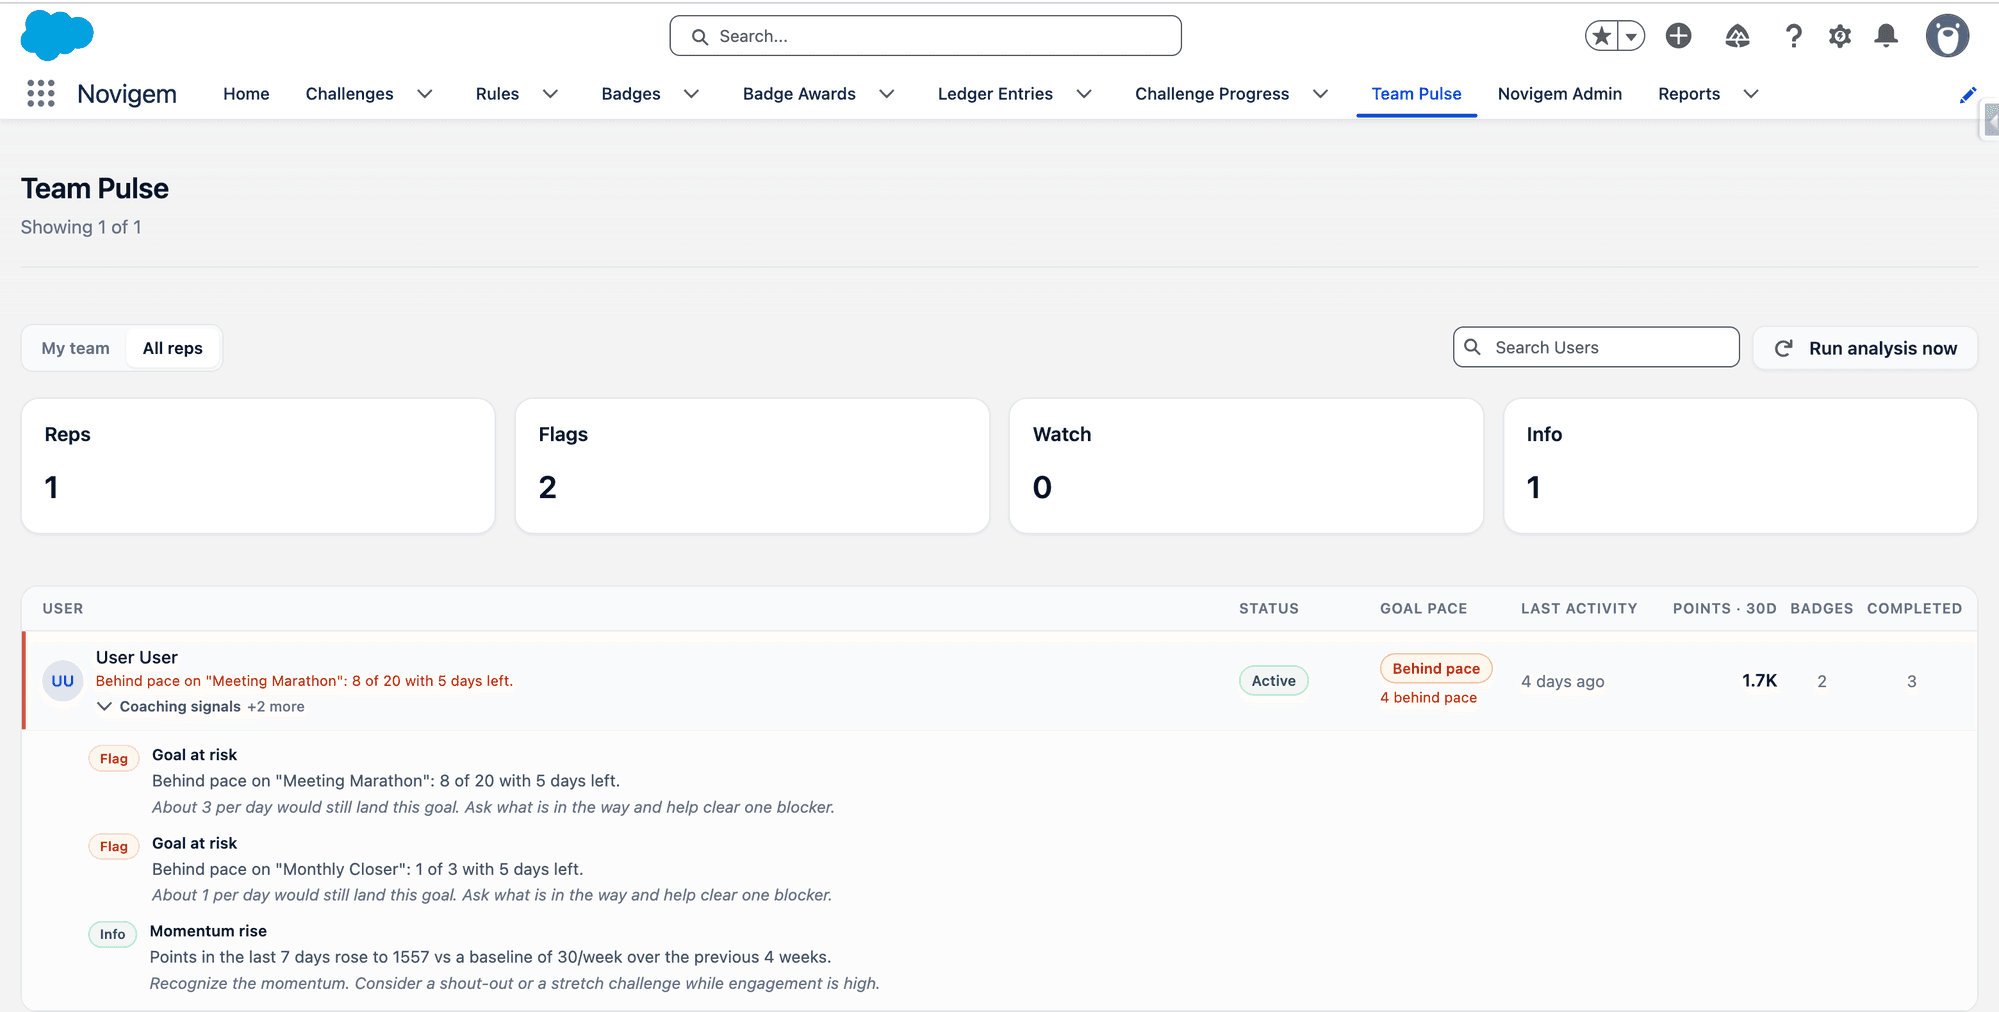The height and width of the screenshot is (1012, 1999).
Task: Open the Challenge Progress tab
Action: pos(1212,94)
